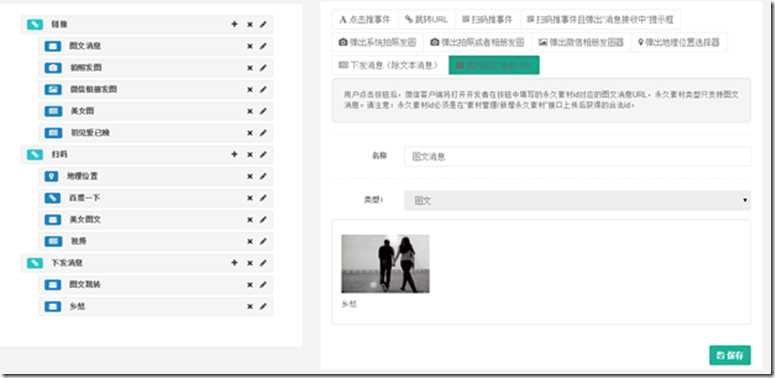
Task: Select the 点击推事件 type tab
Action: click(x=365, y=20)
